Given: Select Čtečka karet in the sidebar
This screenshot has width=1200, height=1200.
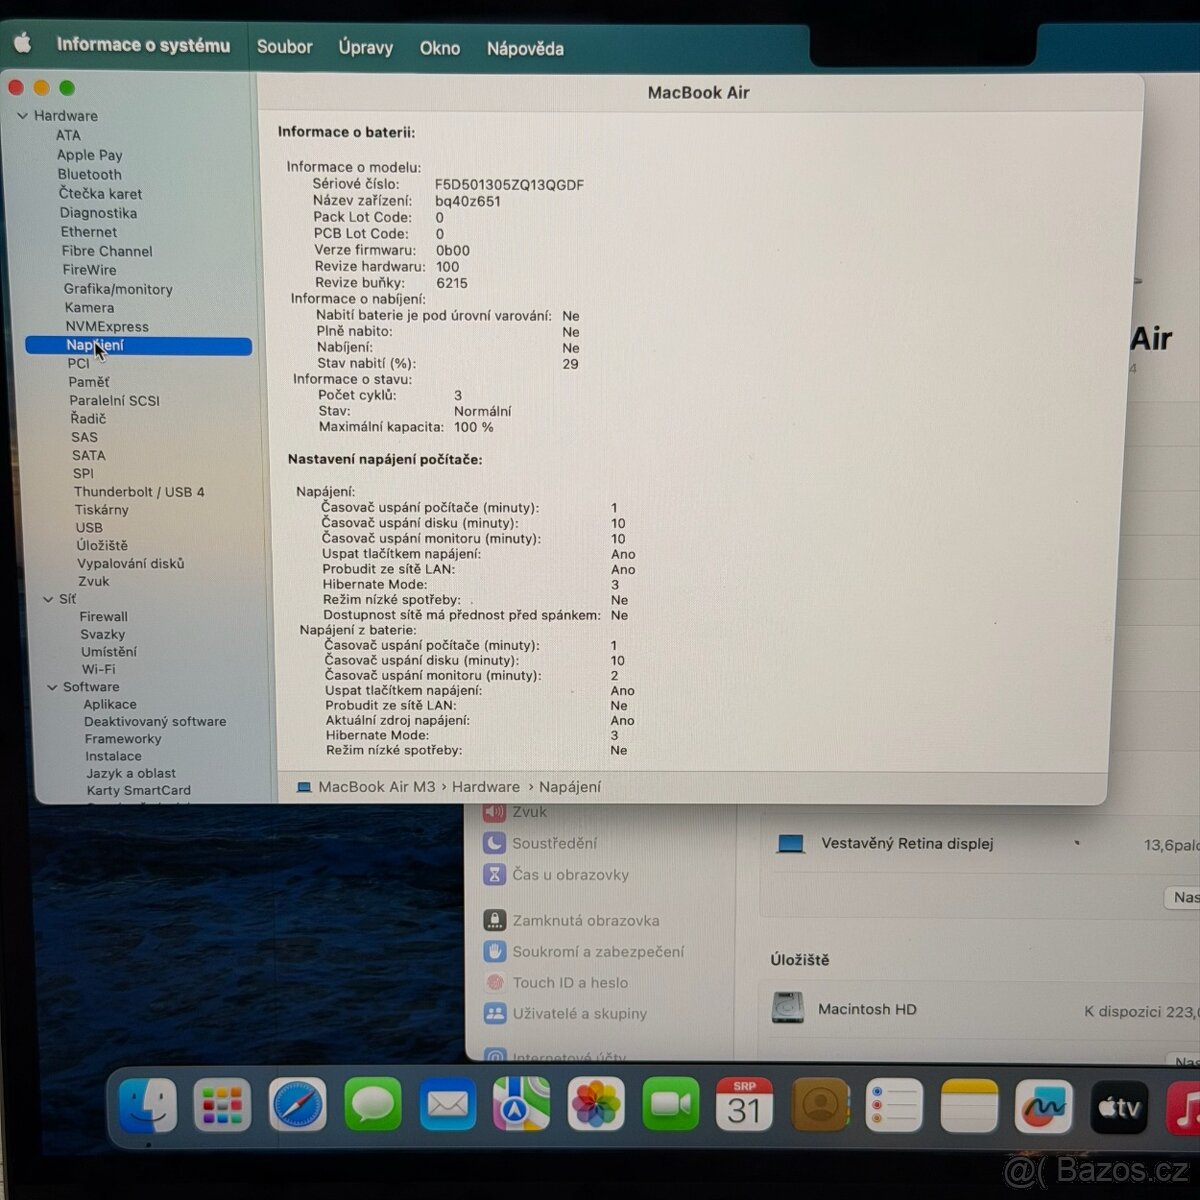Looking at the screenshot, I should point(100,194).
